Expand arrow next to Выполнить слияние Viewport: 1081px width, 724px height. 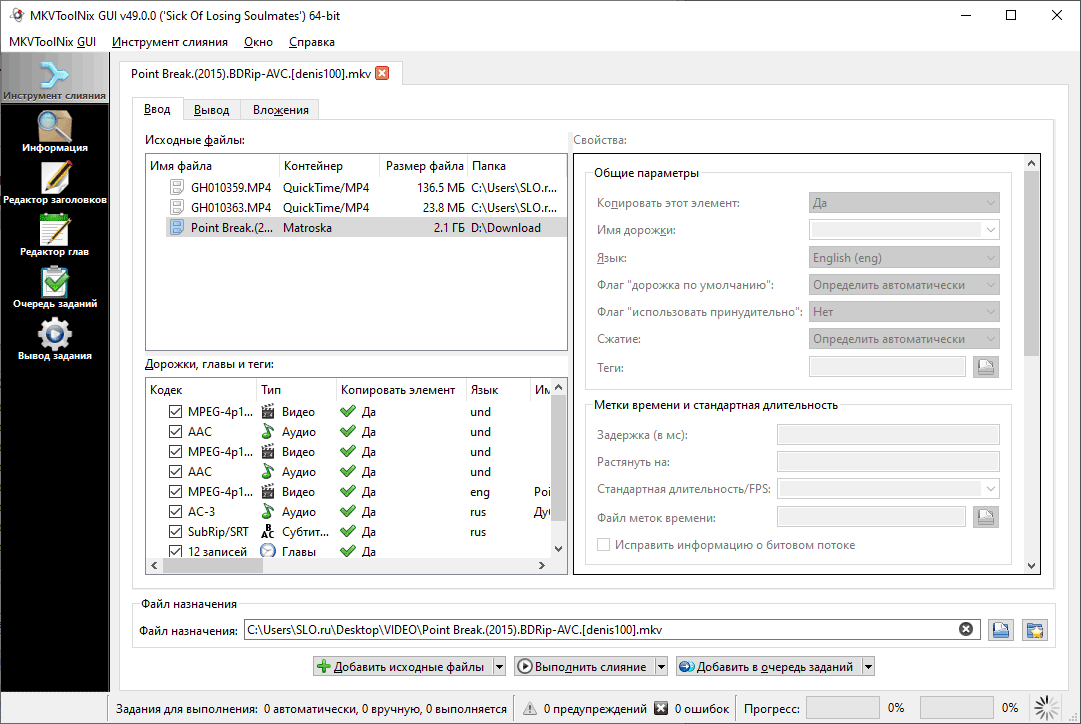661,666
